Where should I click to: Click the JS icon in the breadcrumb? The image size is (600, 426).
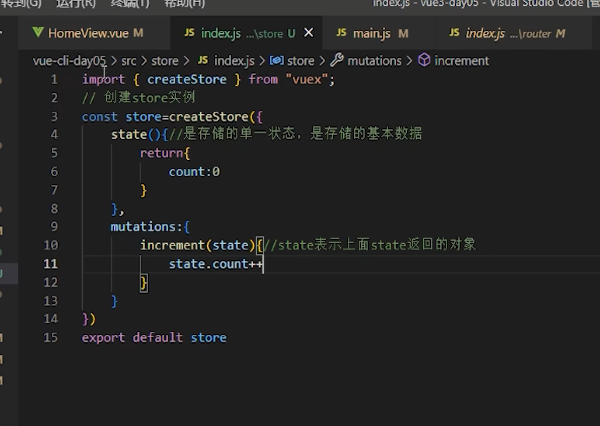203,60
